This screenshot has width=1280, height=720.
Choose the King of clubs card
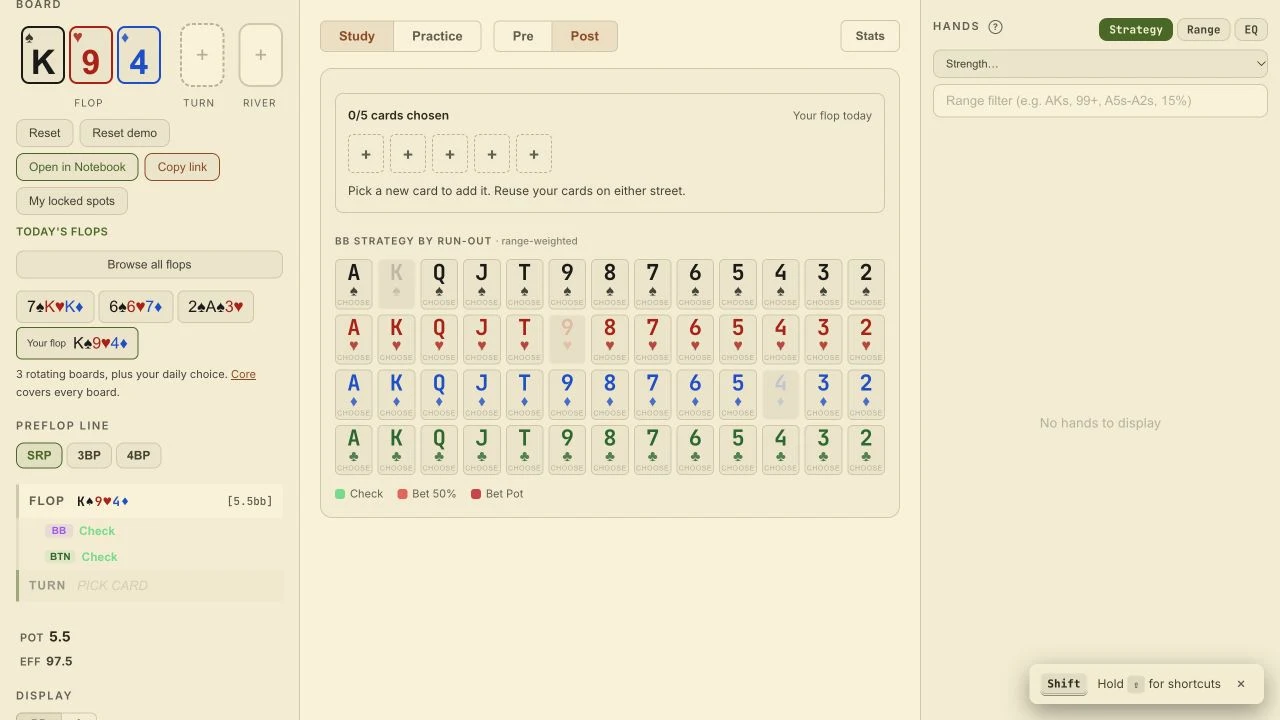tap(396, 449)
